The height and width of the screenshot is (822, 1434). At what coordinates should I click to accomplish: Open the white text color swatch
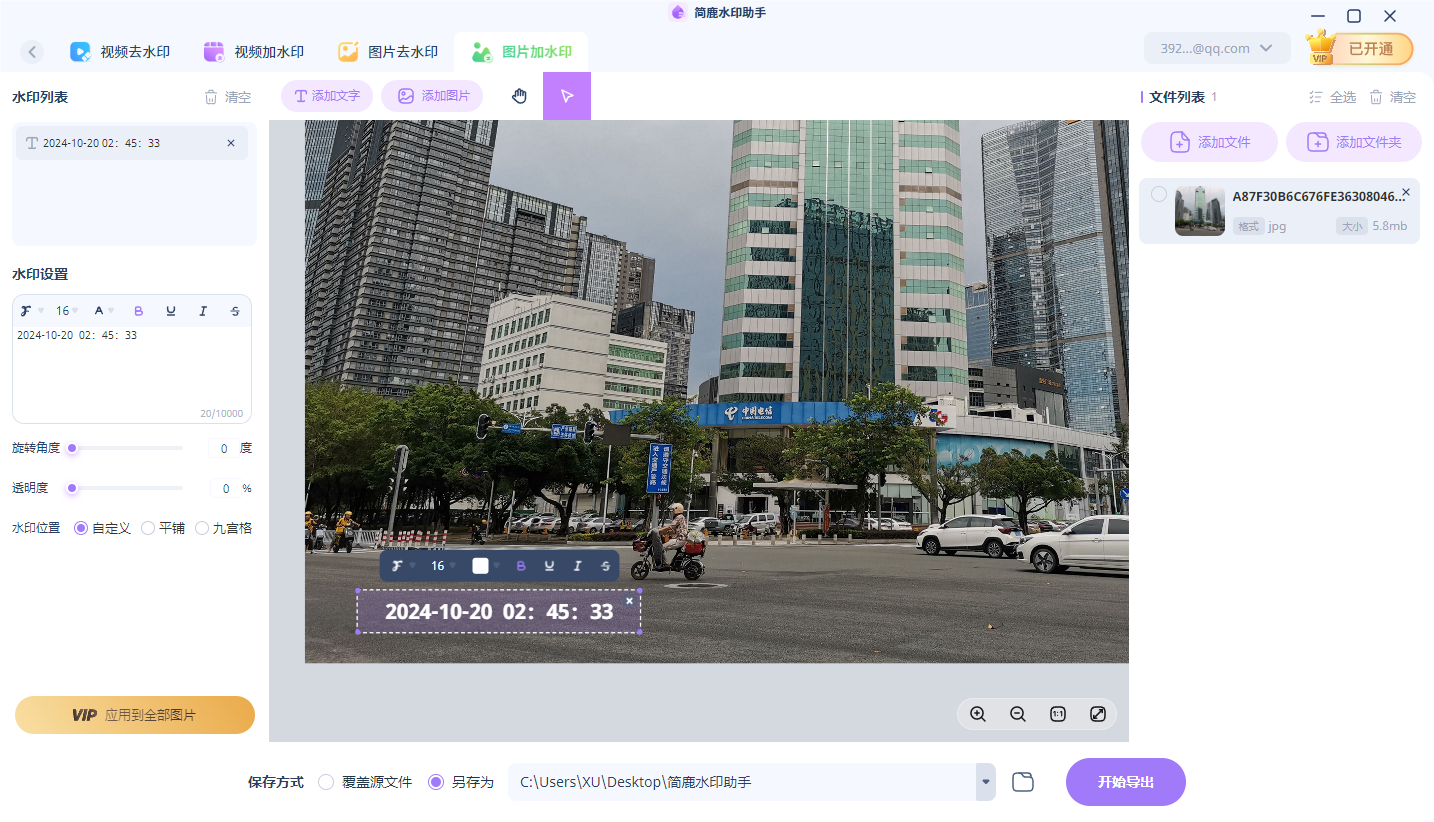coord(480,565)
